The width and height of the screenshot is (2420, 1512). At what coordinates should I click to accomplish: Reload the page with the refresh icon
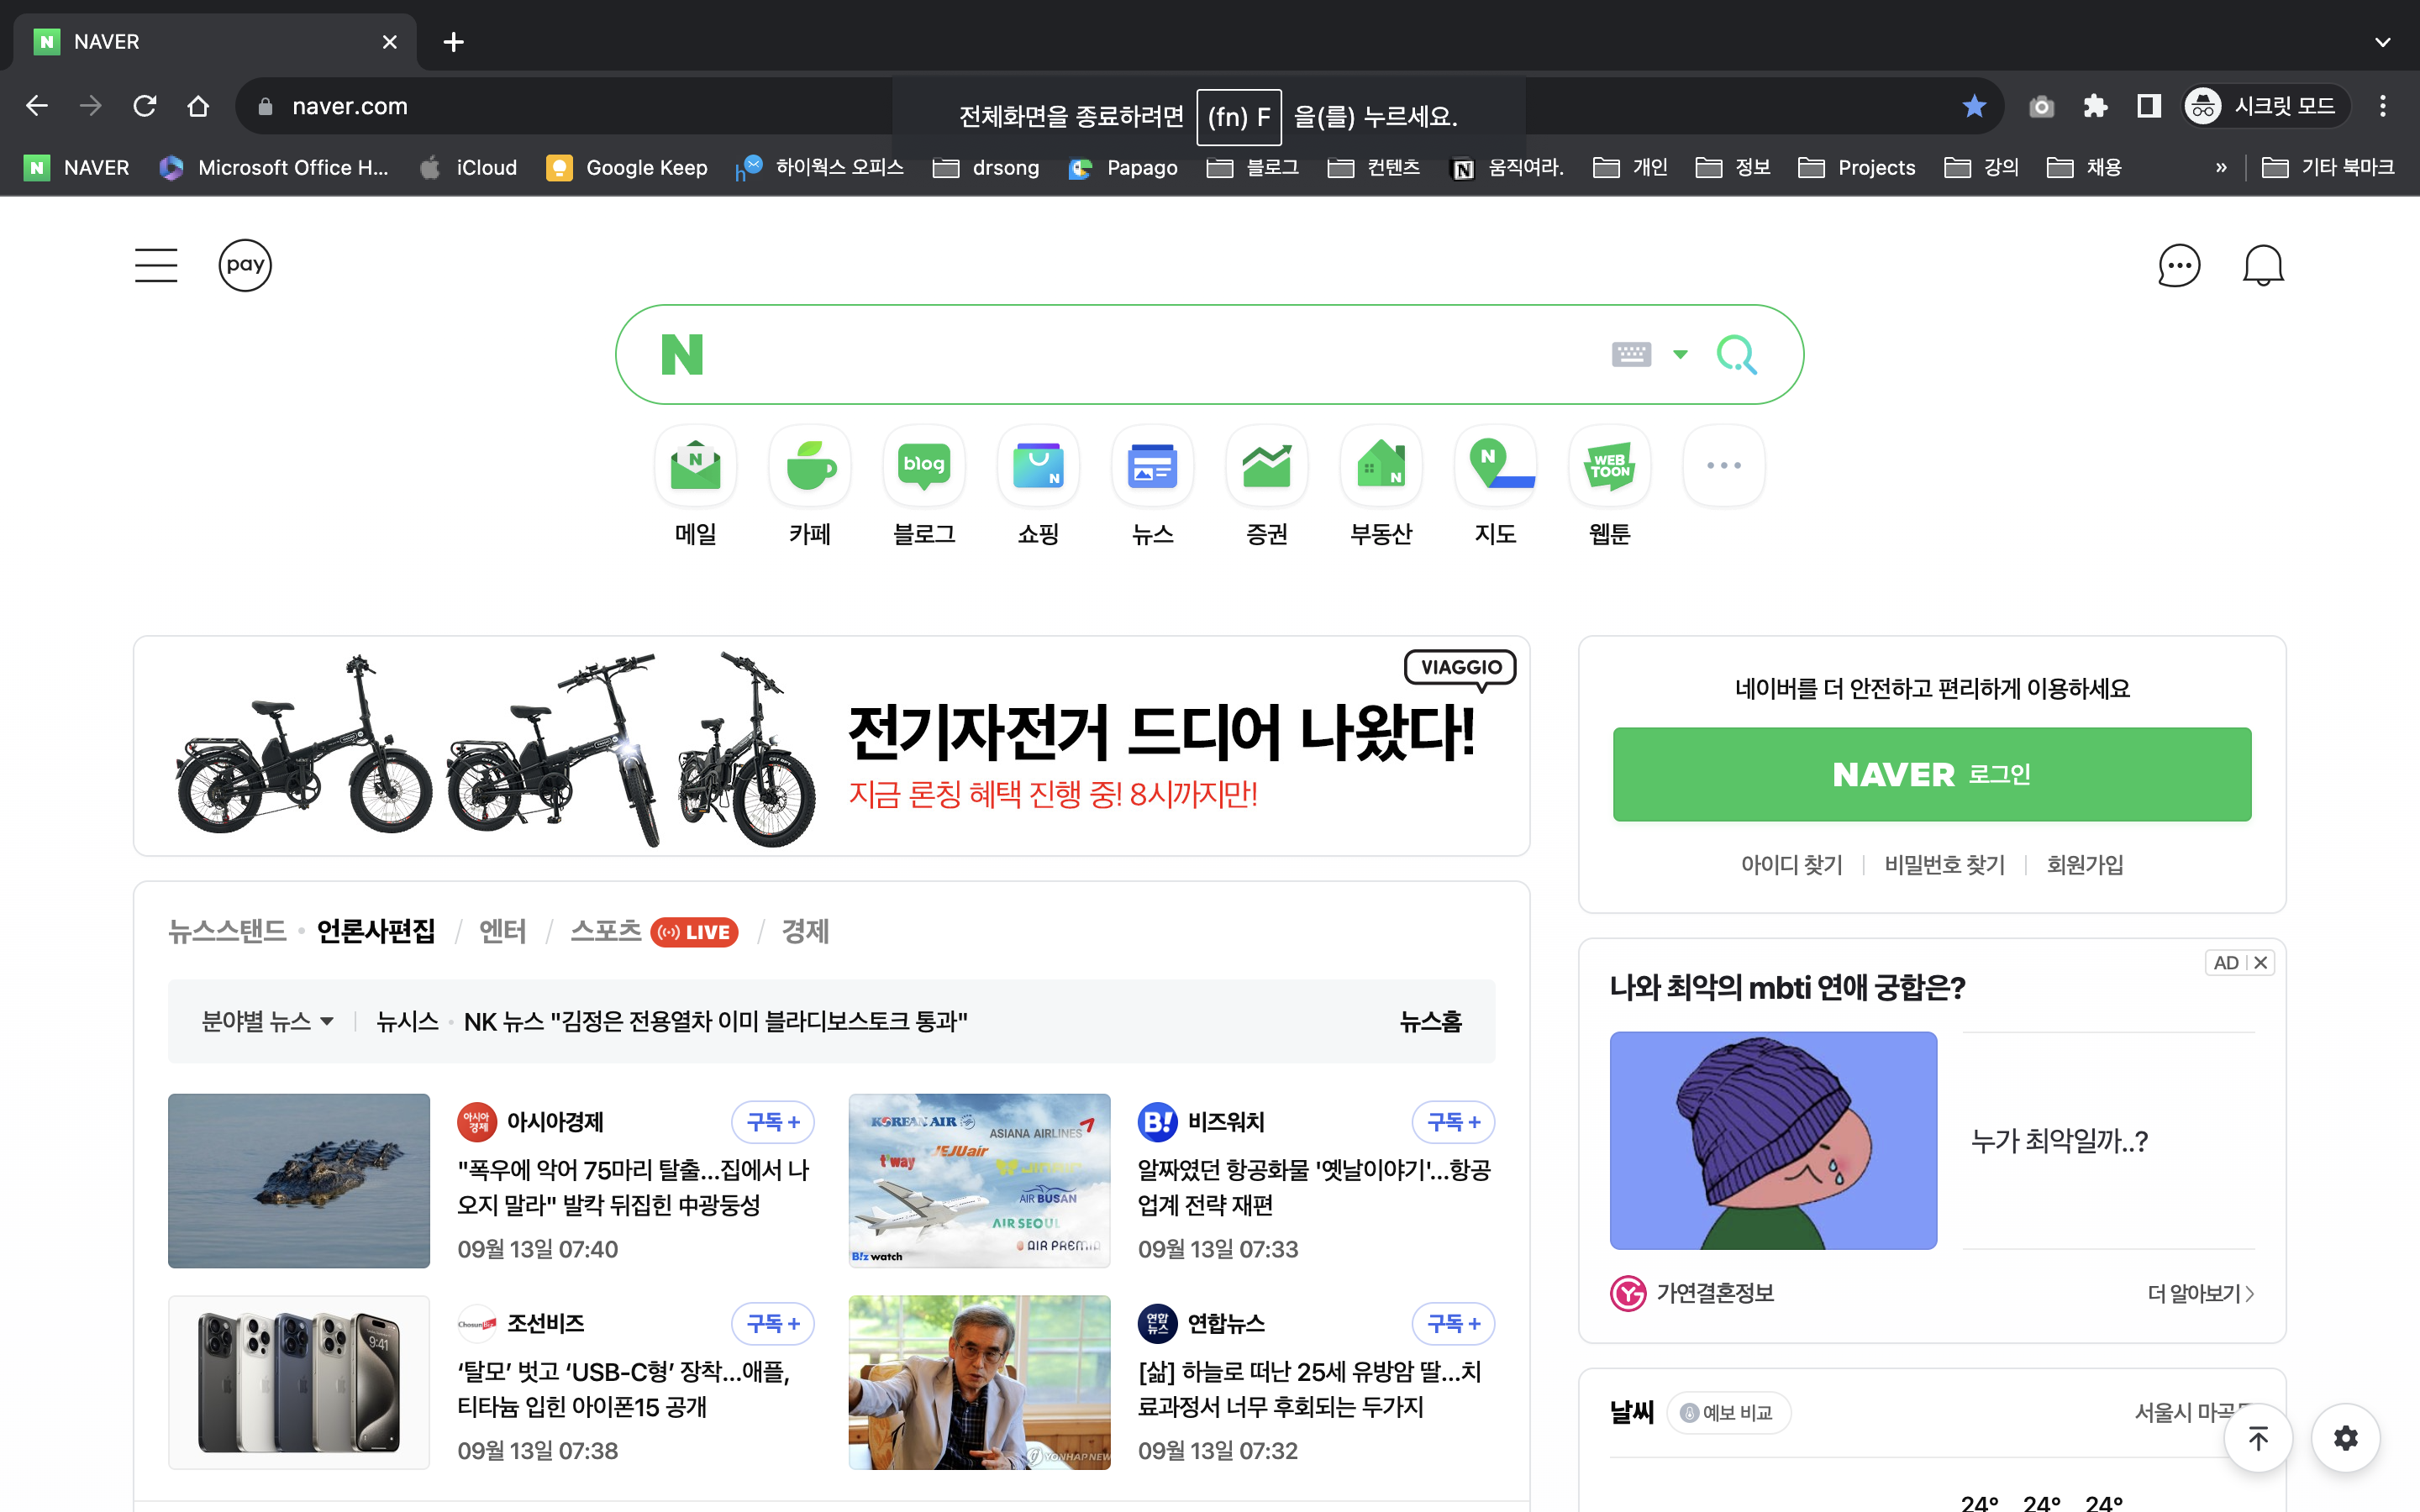pos(145,105)
